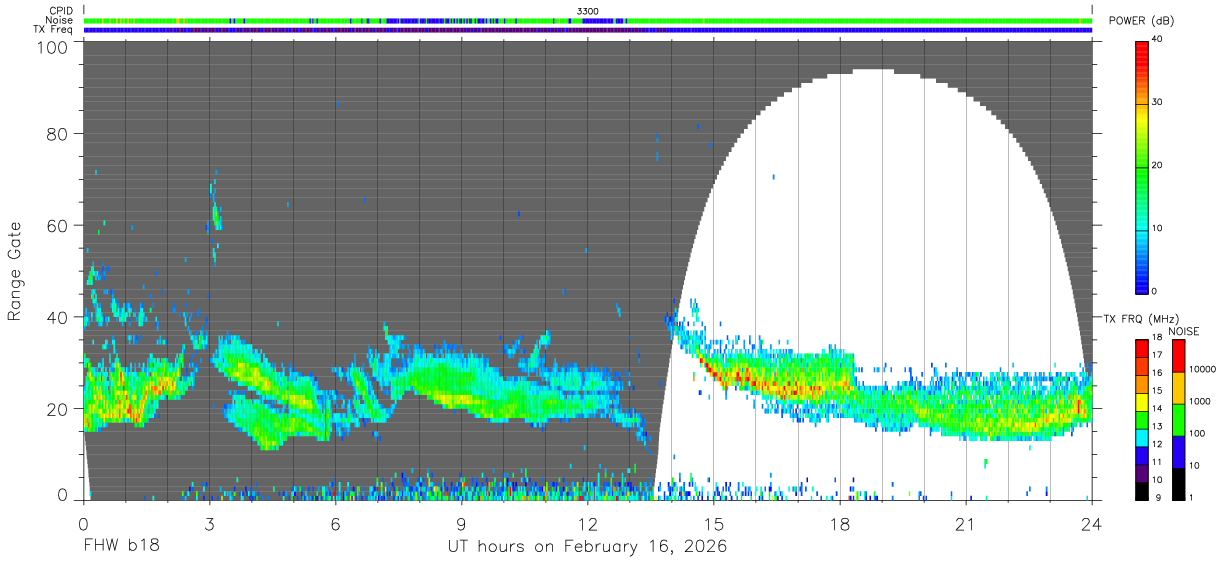Click the purple swatch in TX FRQ legend

(1142, 473)
